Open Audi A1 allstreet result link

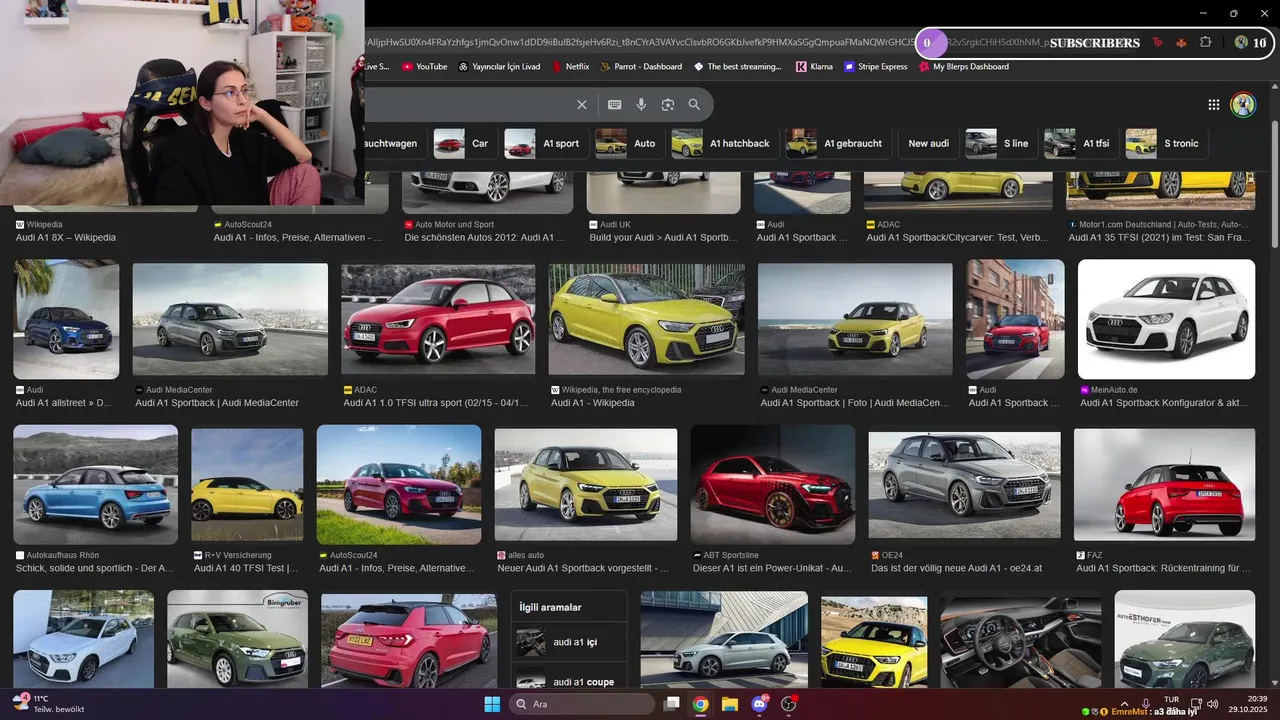pos(64,403)
